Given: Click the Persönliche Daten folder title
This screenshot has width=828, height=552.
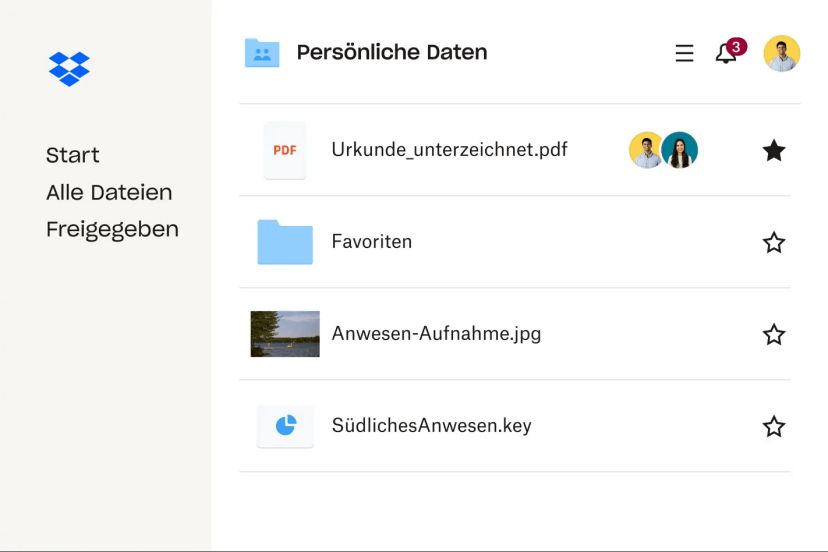Looking at the screenshot, I should tap(392, 53).
